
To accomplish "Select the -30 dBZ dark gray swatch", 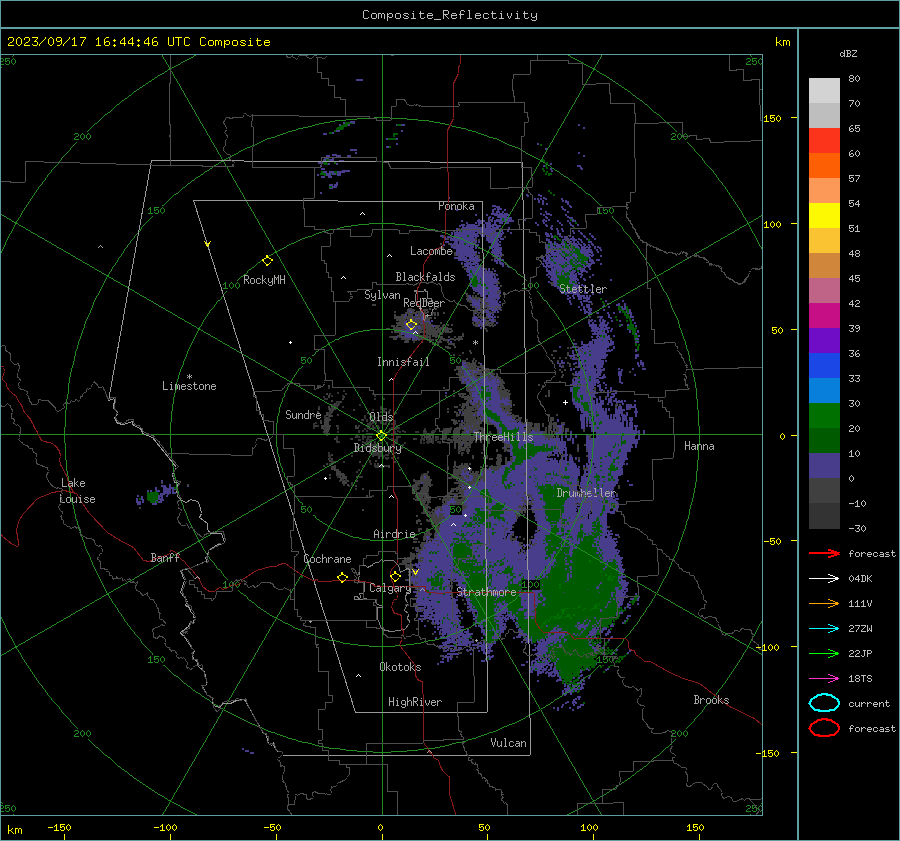I will click(824, 516).
